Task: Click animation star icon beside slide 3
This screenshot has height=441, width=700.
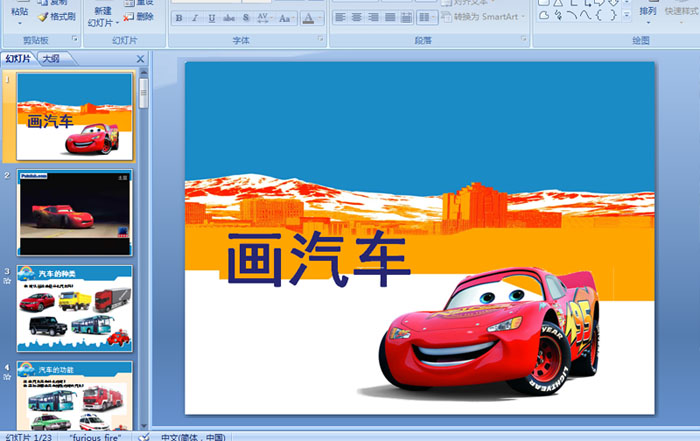Action: [x=7, y=281]
